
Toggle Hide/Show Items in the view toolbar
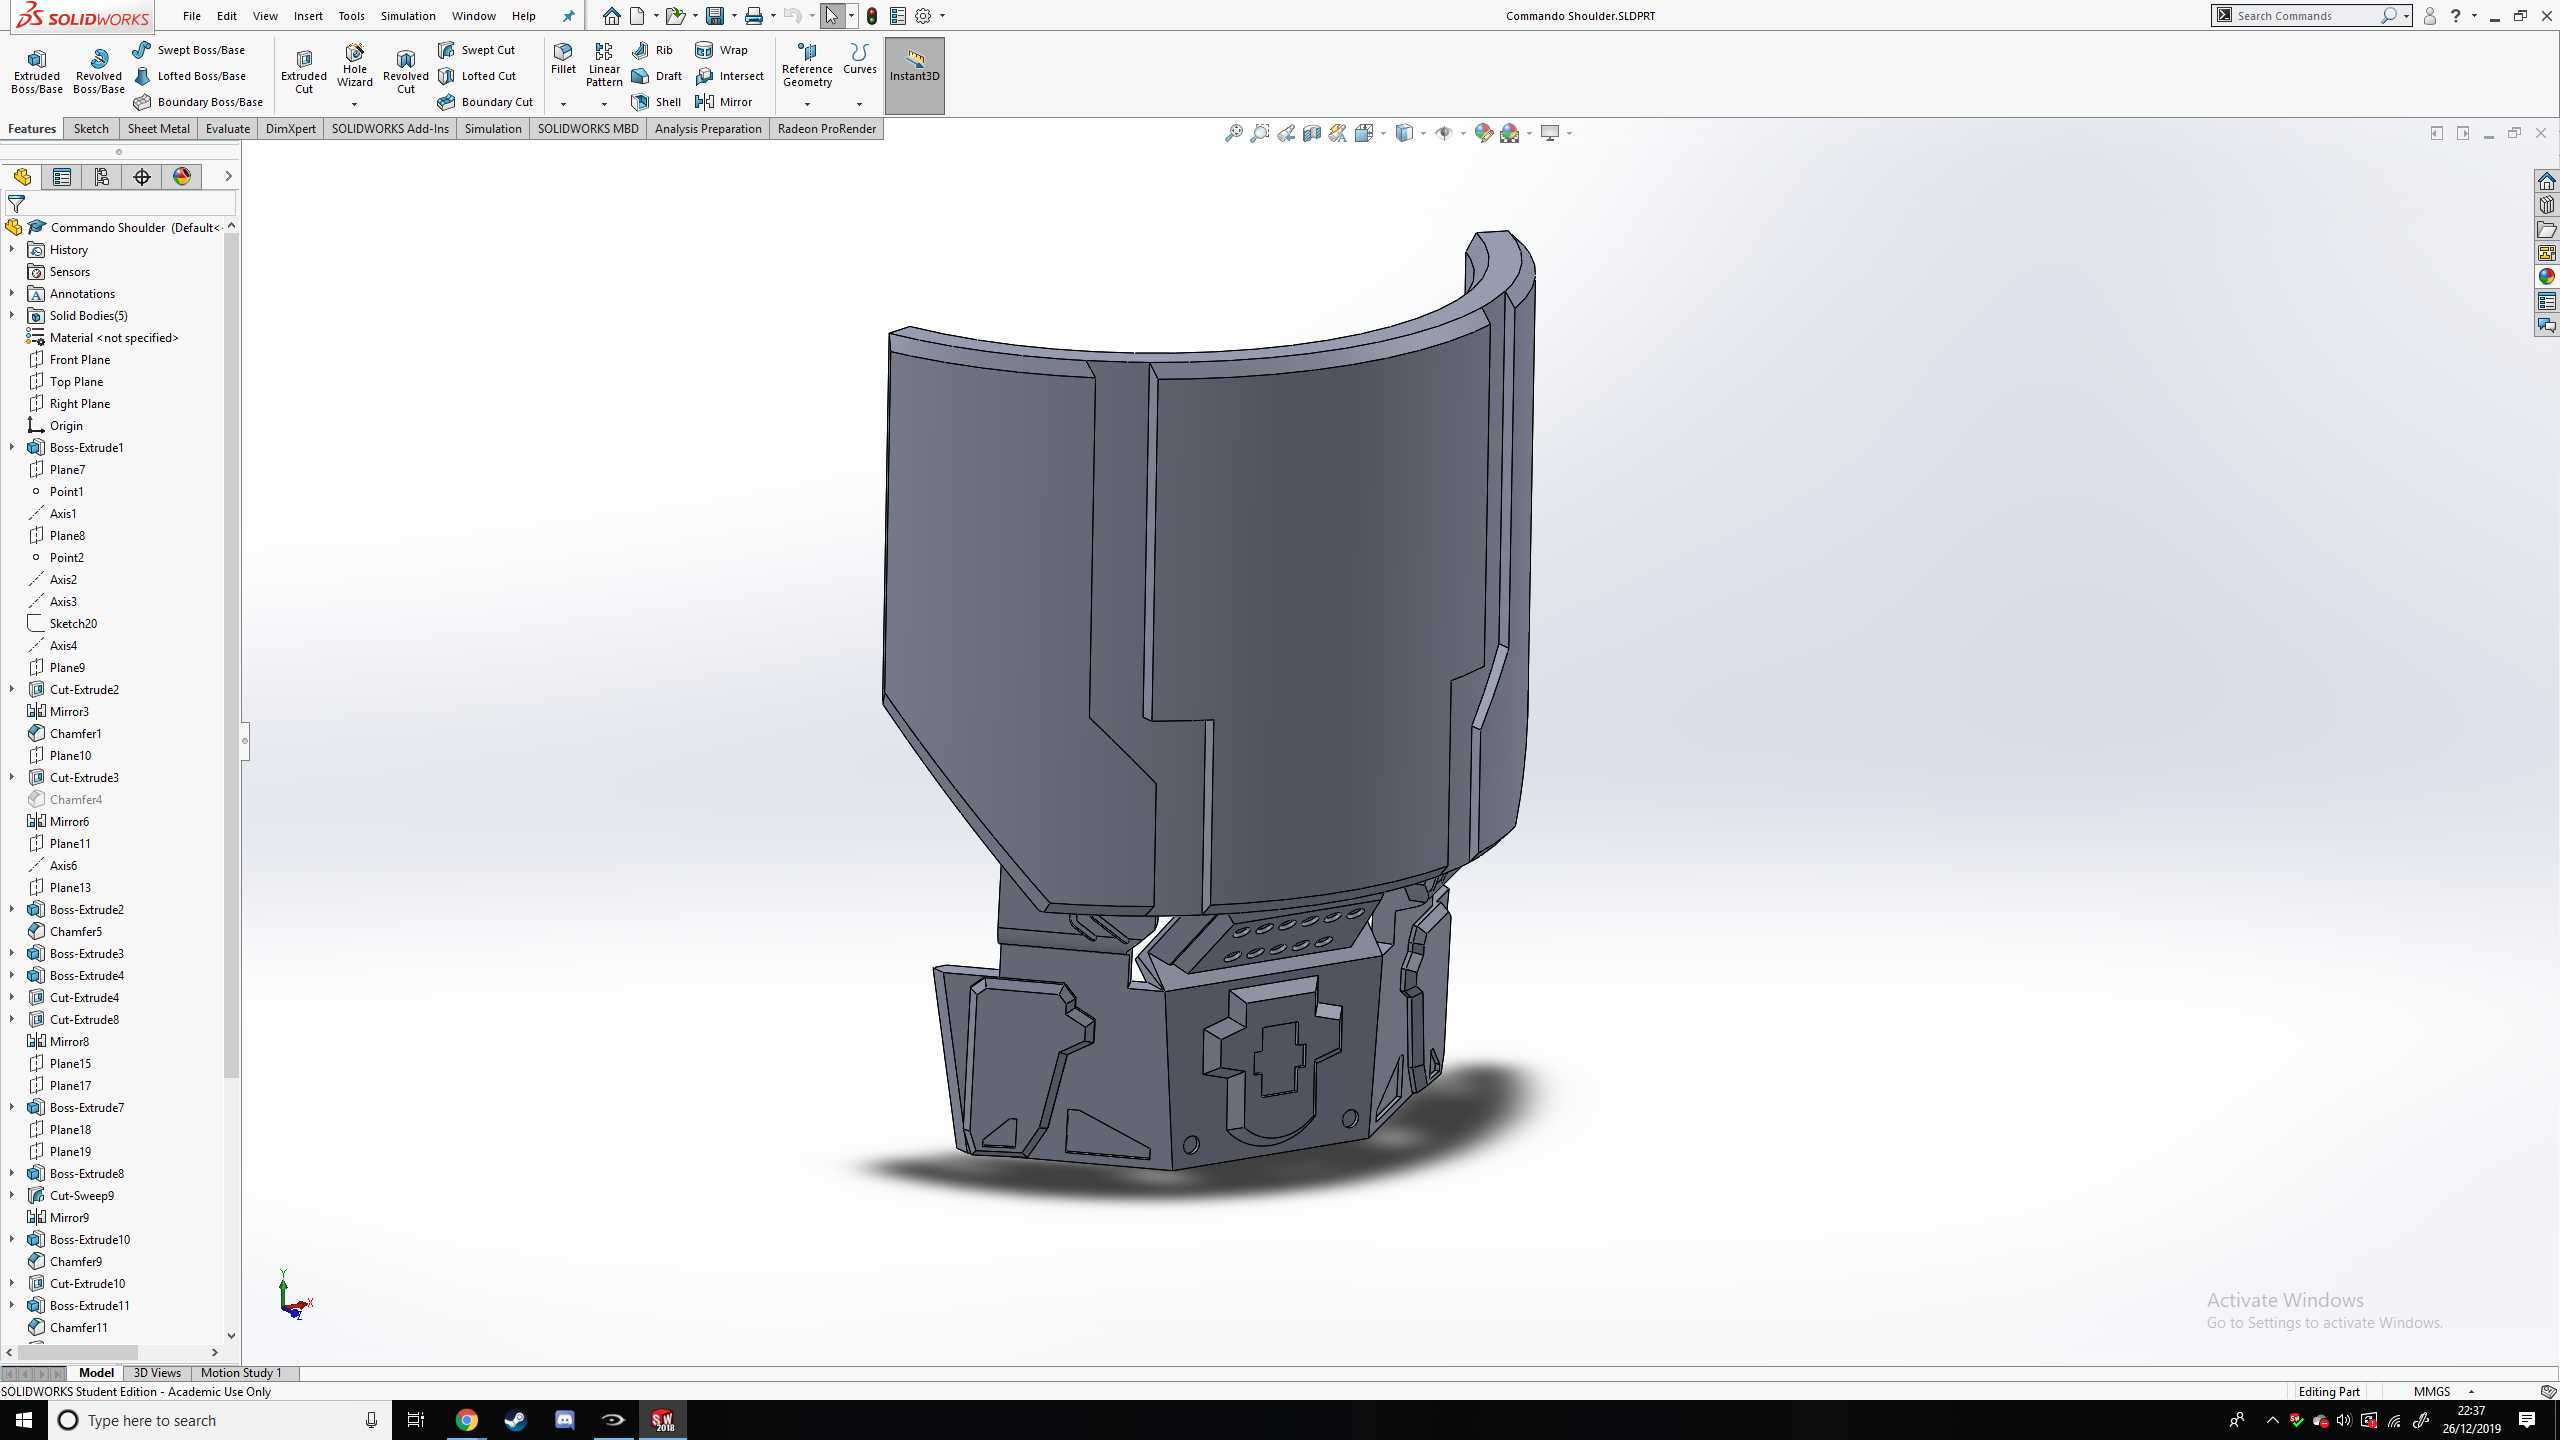click(1444, 132)
